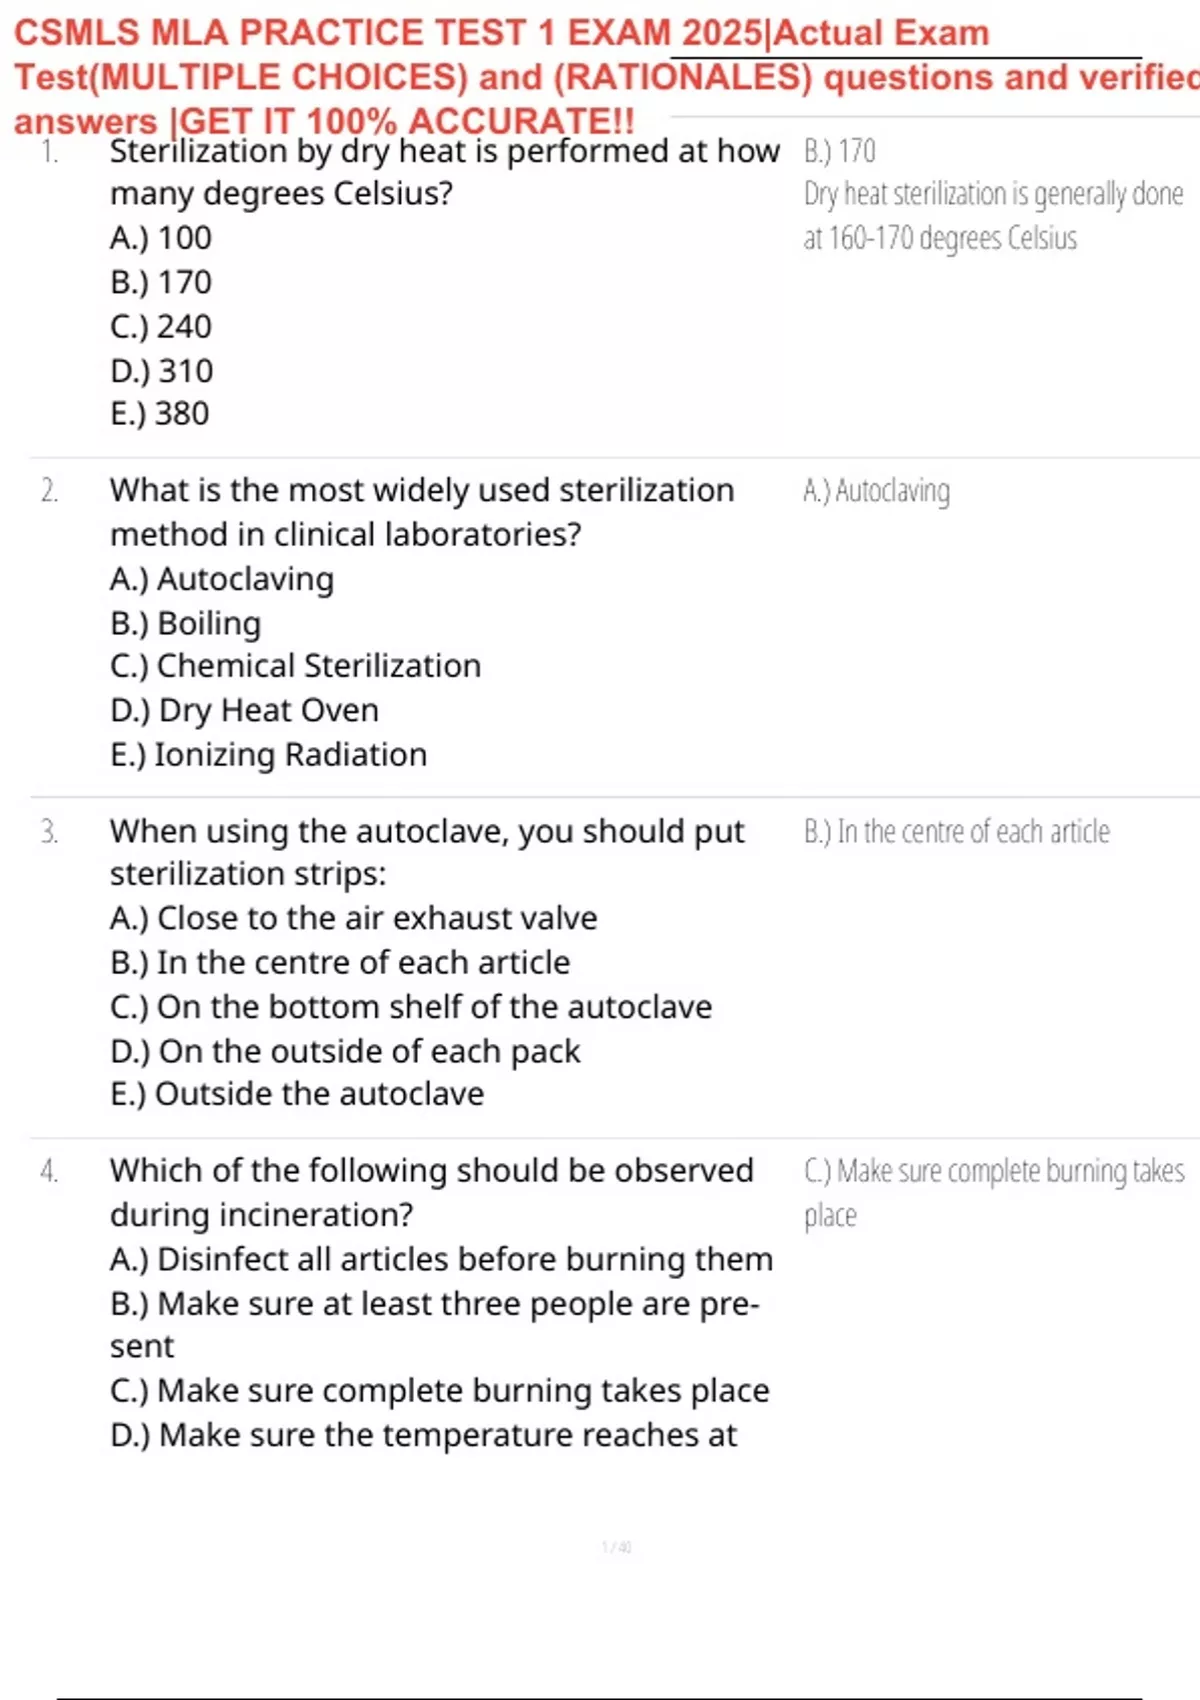This screenshot has width=1200, height=1700.
Task: Pick choice "D.) 310" in question 1
Action: pos(162,371)
